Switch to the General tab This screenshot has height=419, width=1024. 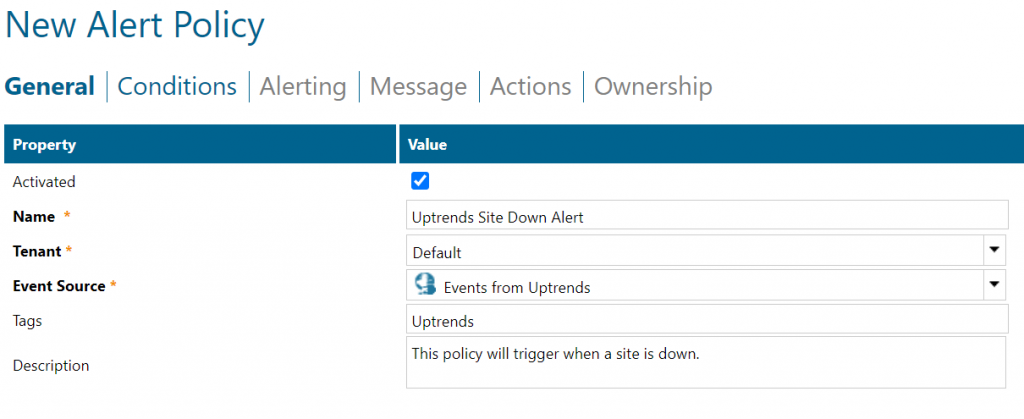49,87
